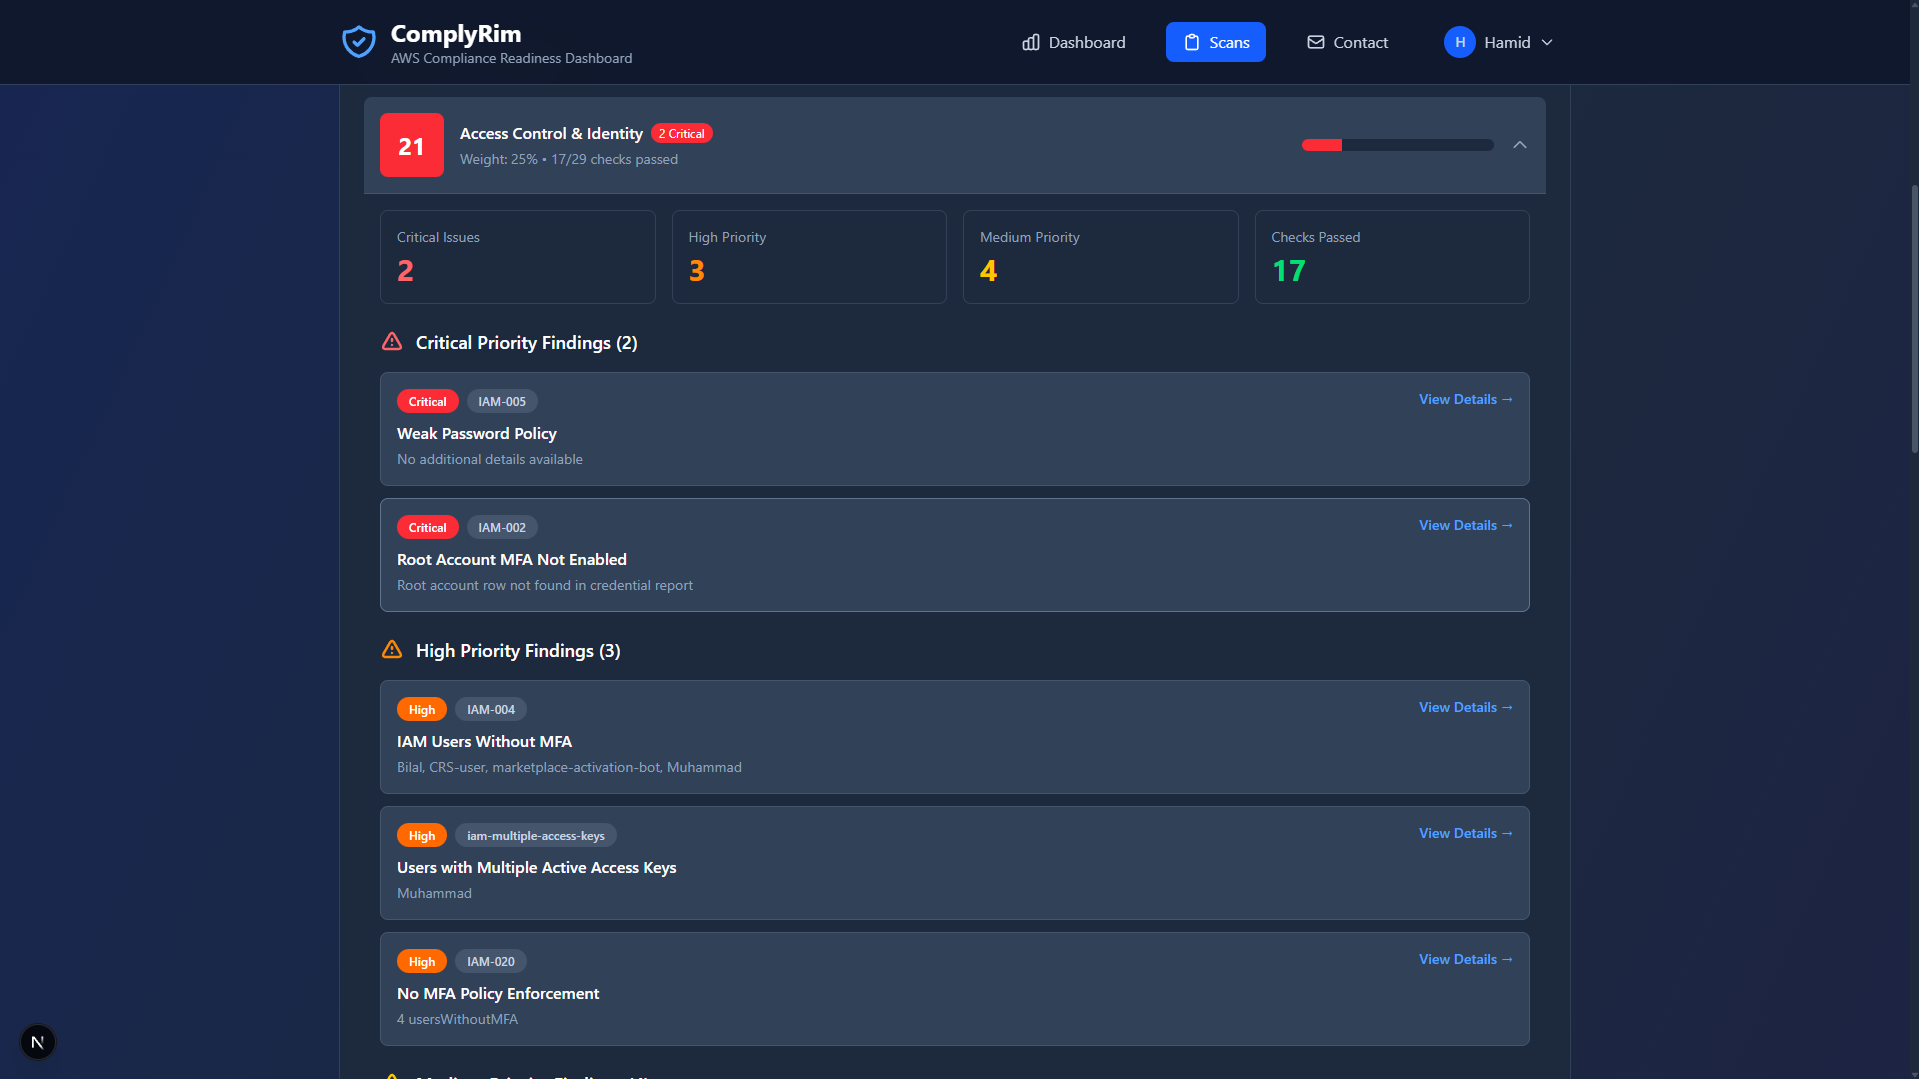Click the Dashboard bar chart icon

click(x=1030, y=42)
